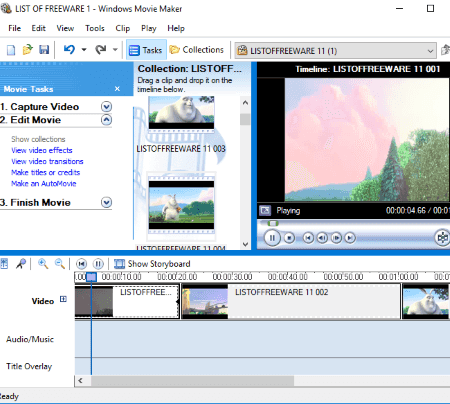Zoom out on the timeline
This screenshot has height=404, width=450.
click(60, 264)
